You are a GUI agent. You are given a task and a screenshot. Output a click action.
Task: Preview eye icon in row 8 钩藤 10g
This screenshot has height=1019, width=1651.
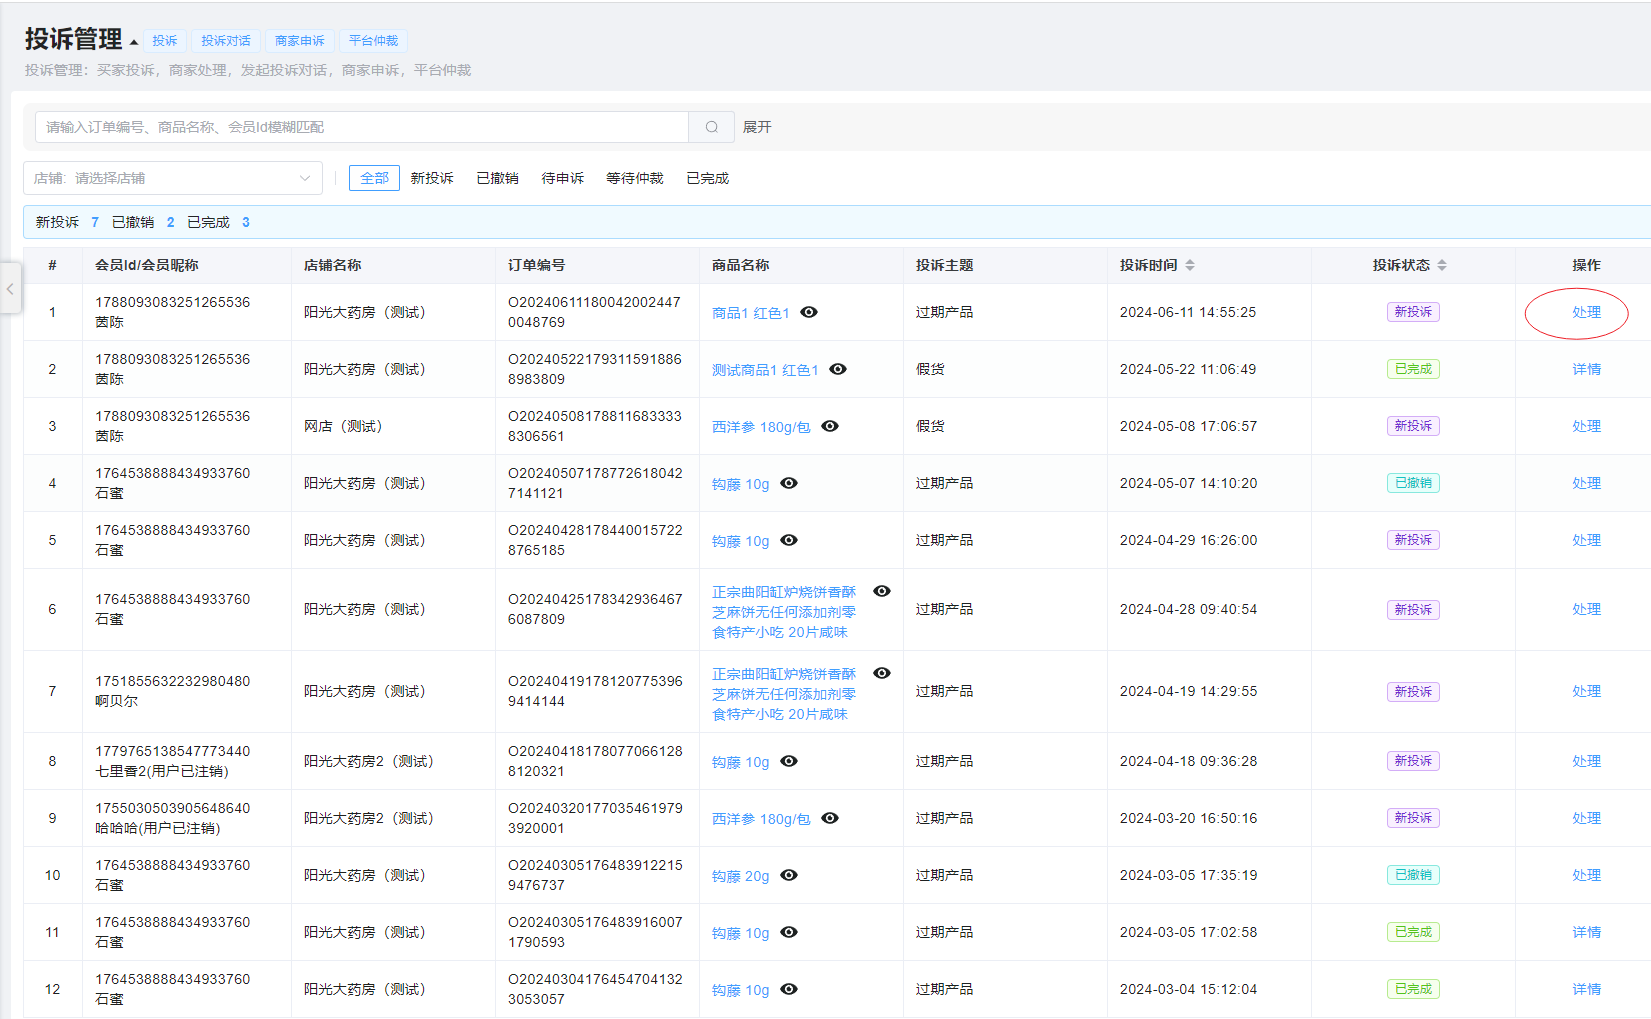(x=789, y=761)
